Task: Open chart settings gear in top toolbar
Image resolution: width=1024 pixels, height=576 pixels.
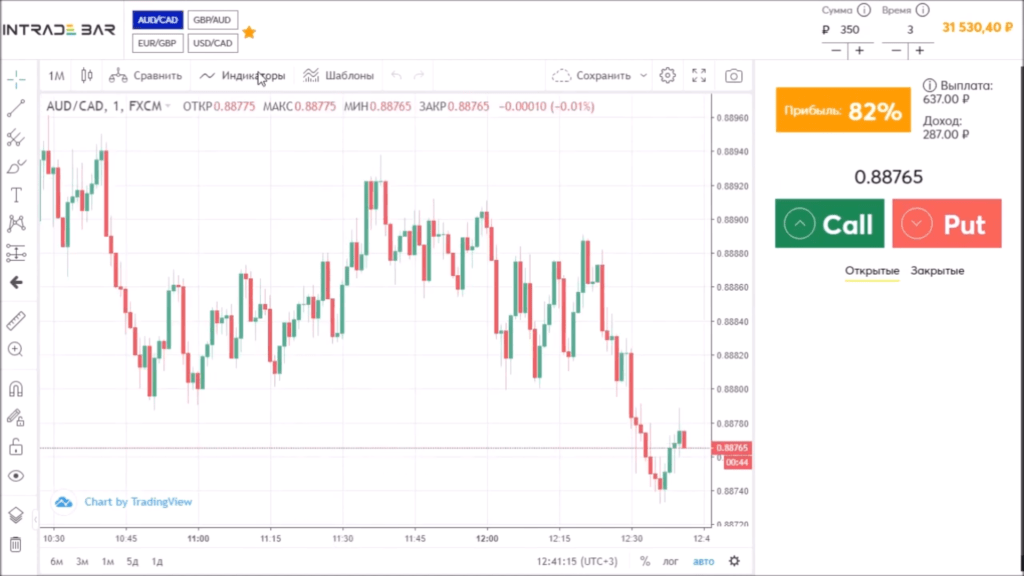Action: point(668,75)
